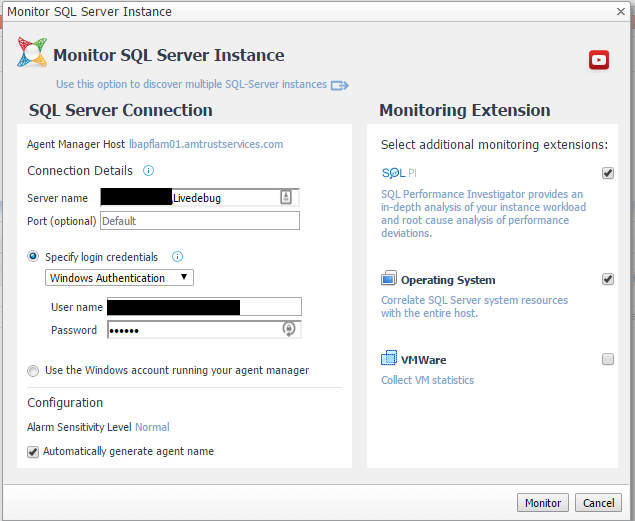635x521 pixels.
Task: Click the password field lock icon
Action: point(288,329)
